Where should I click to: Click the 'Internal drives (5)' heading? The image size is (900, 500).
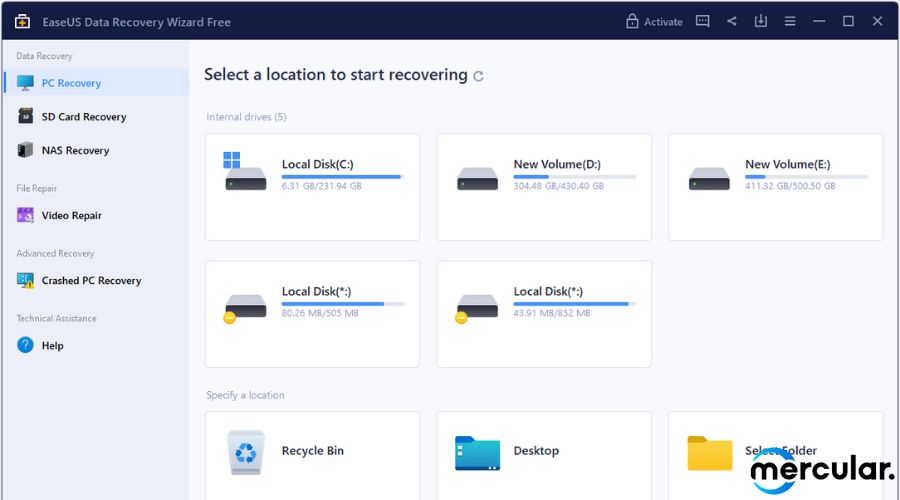point(246,117)
